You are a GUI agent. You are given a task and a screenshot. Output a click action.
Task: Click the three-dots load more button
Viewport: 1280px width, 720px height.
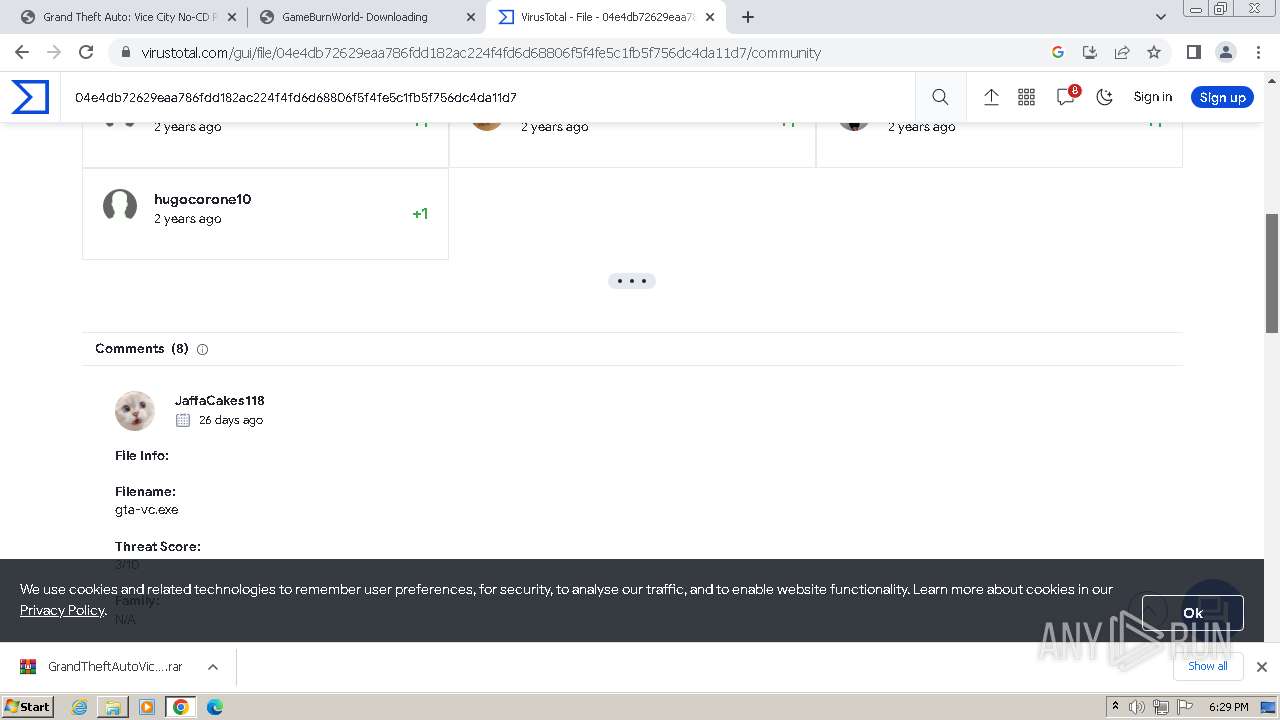coord(632,281)
